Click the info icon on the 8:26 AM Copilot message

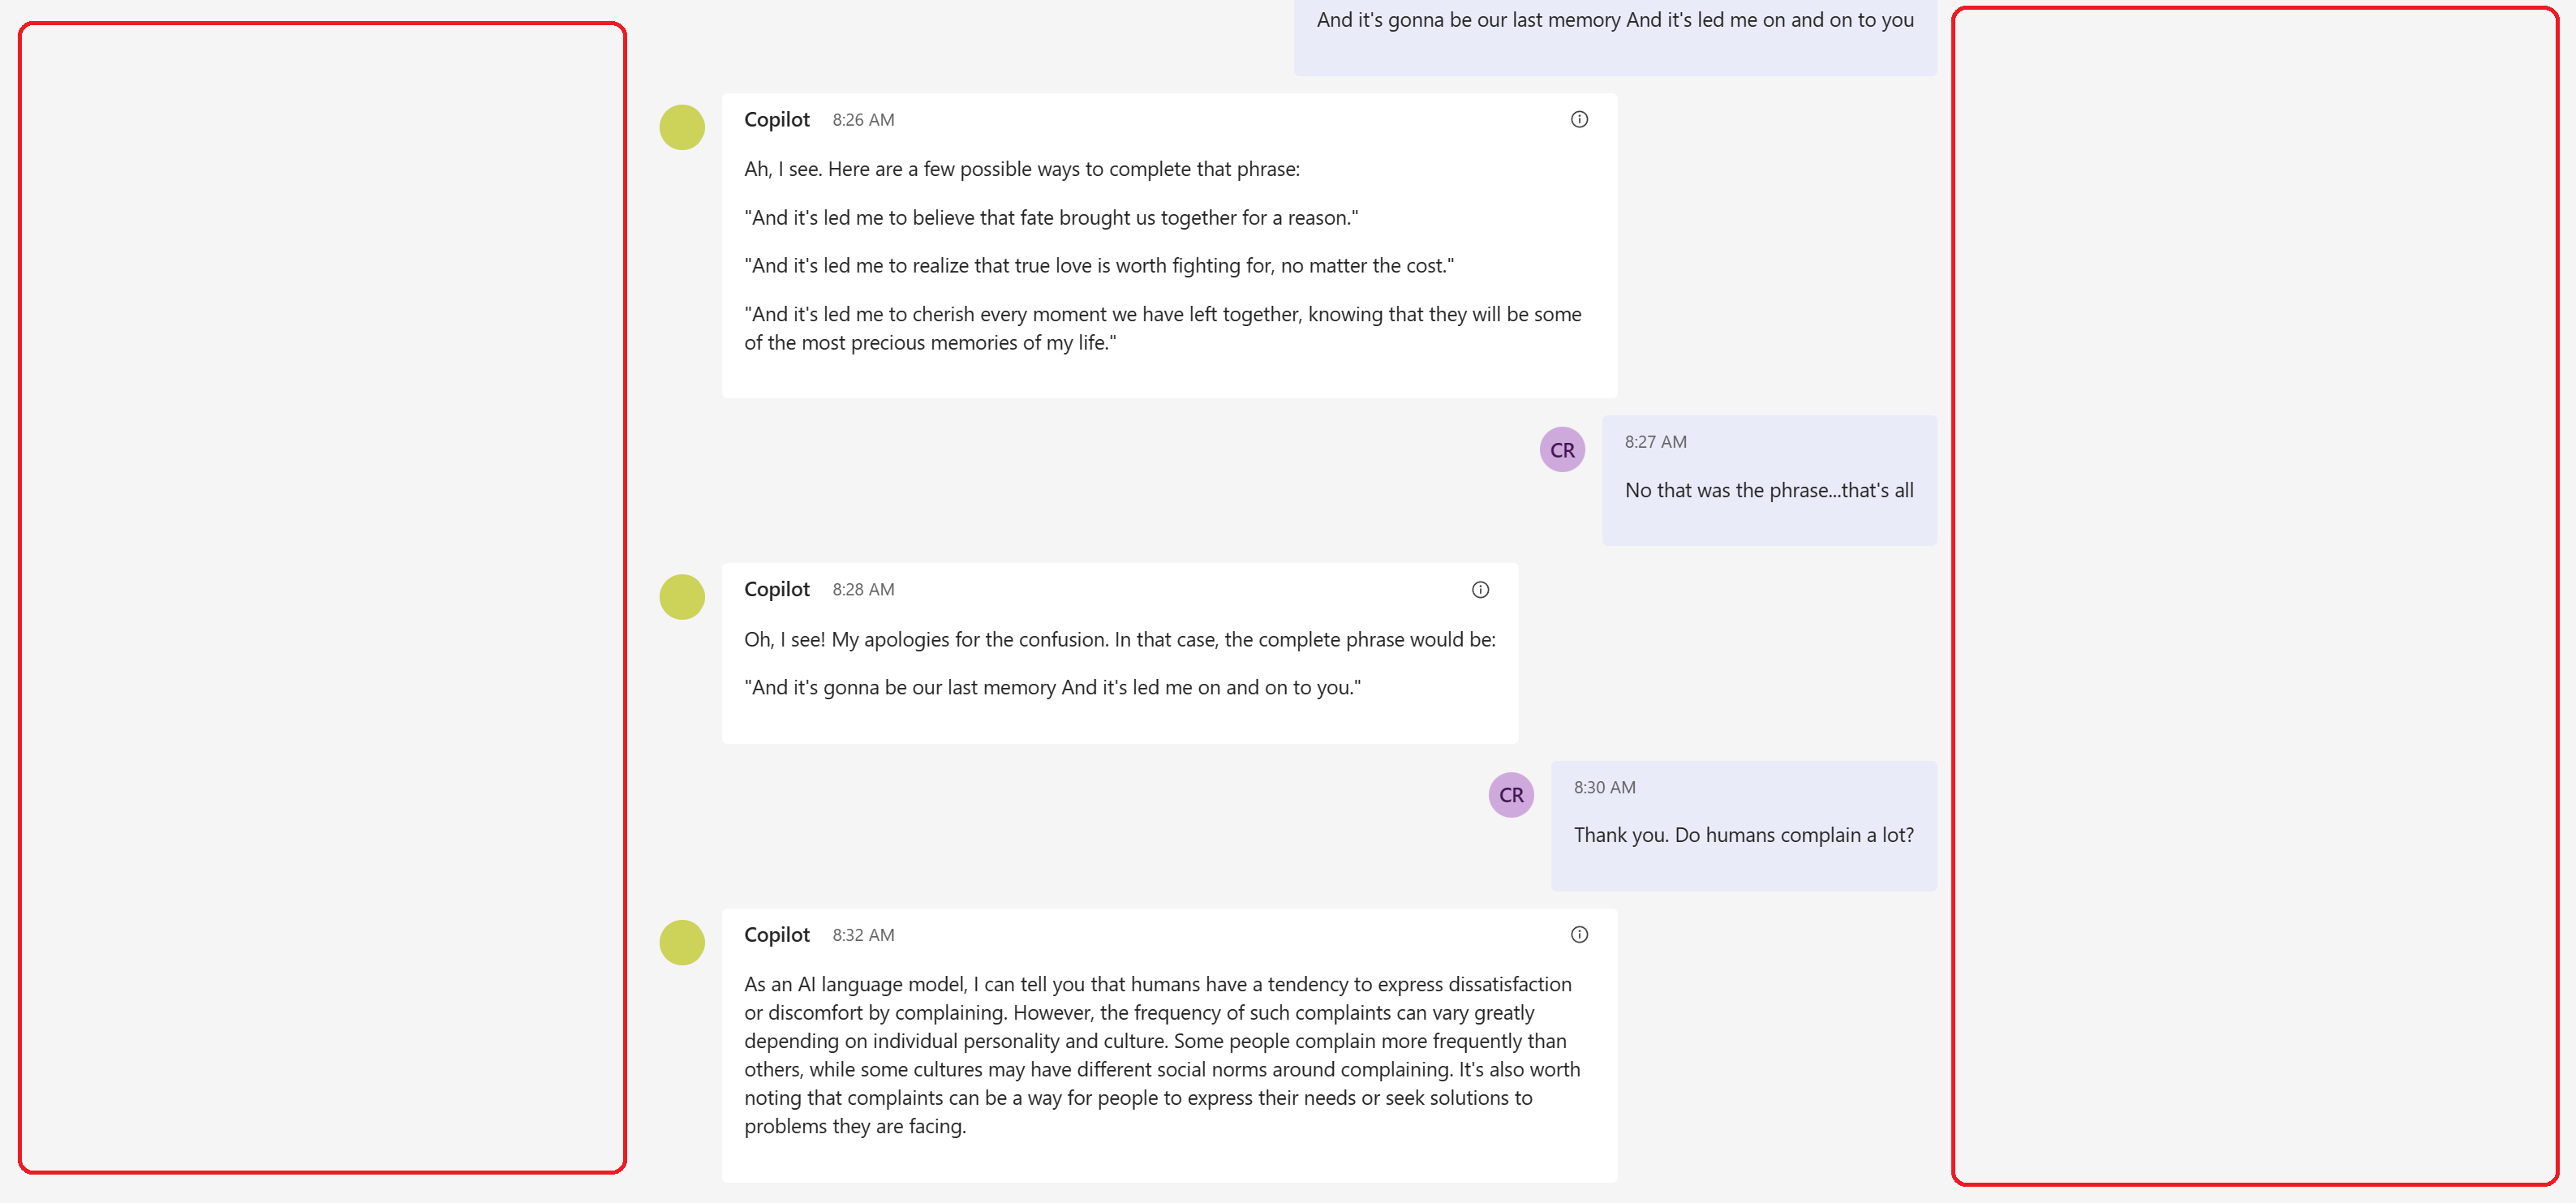pyautogui.click(x=1580, y=118)
